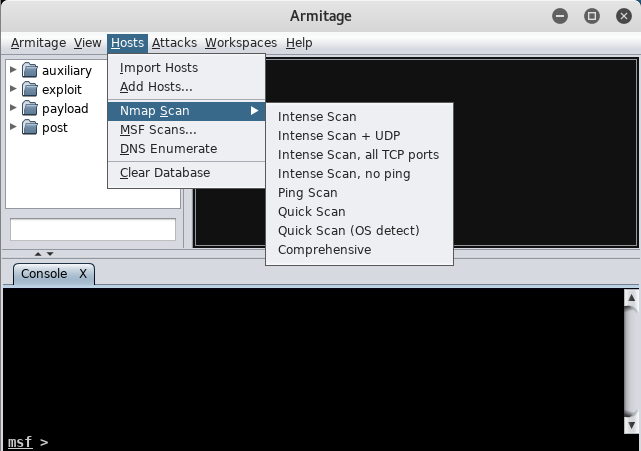Select Intense Scan, no ping
Image resolution: width=641 pixels, height=451 pixels.
tap(359, 174)
